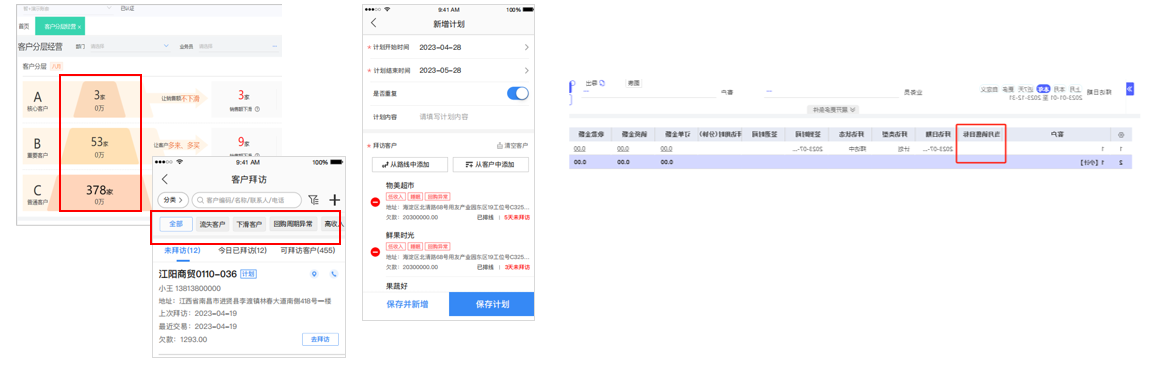Click the info icon beside 销售额下滑

[257, 109]
